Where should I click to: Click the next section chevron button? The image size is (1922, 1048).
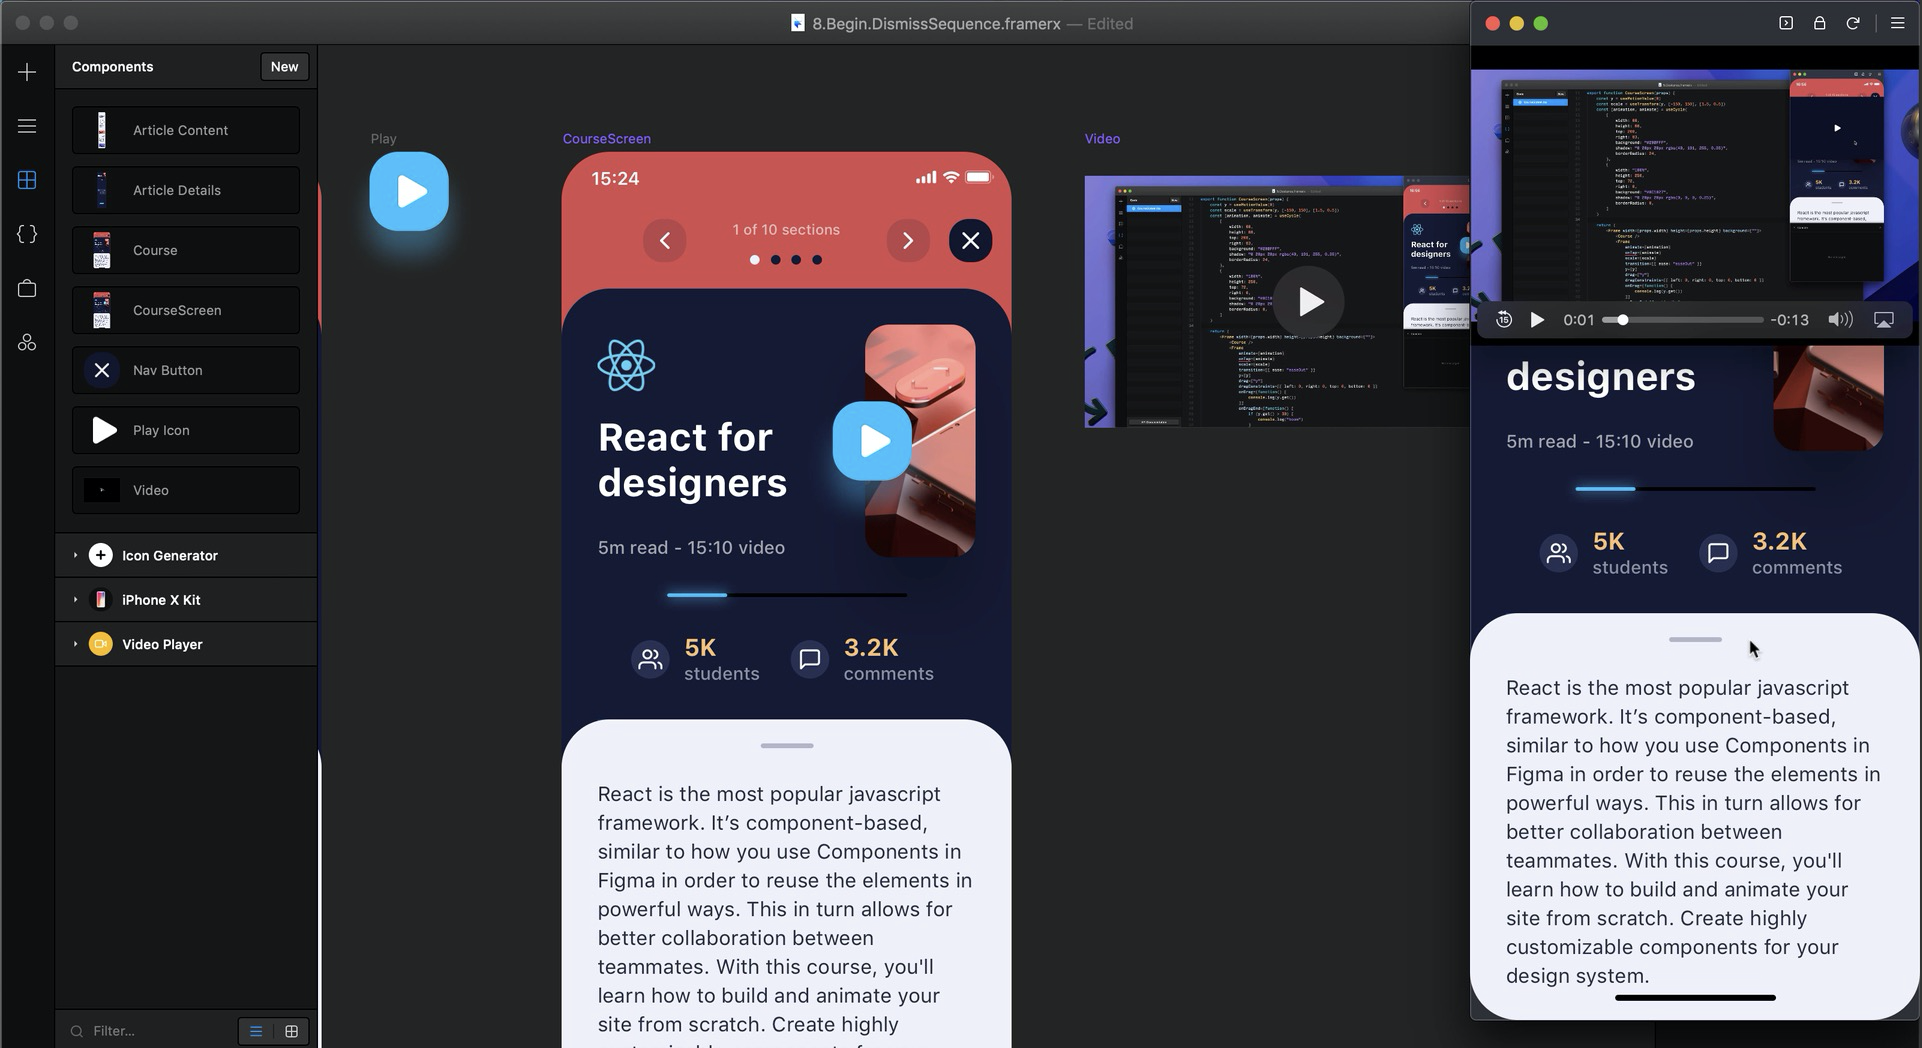coord(908,241)
